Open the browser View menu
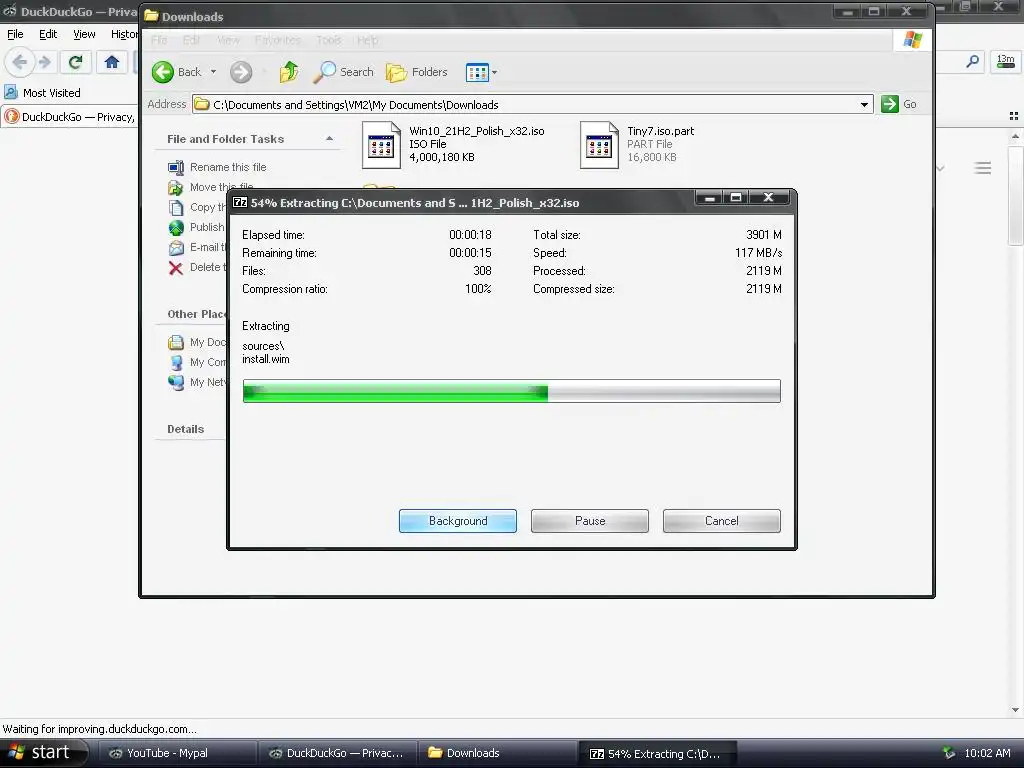Image resolution: width=1024 pixels, height=768 pixels. (x=84, y=34)
